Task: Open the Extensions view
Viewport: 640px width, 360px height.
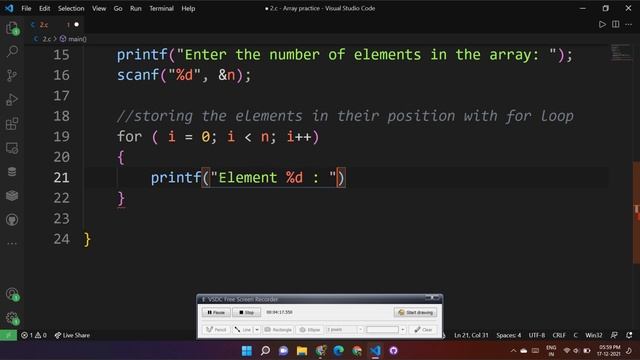Action: click(x=12, y=124)
